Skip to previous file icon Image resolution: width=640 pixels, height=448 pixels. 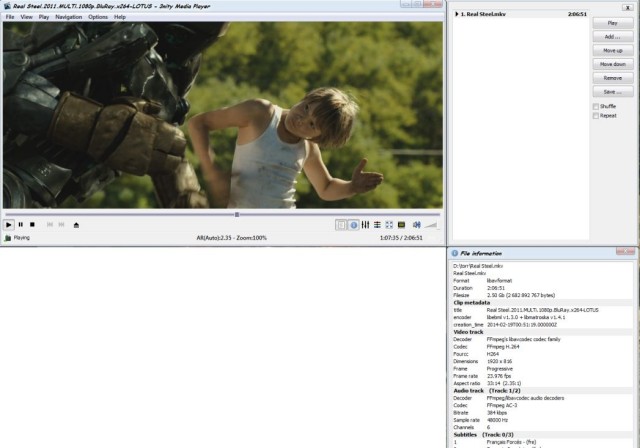tap(50, 225)
